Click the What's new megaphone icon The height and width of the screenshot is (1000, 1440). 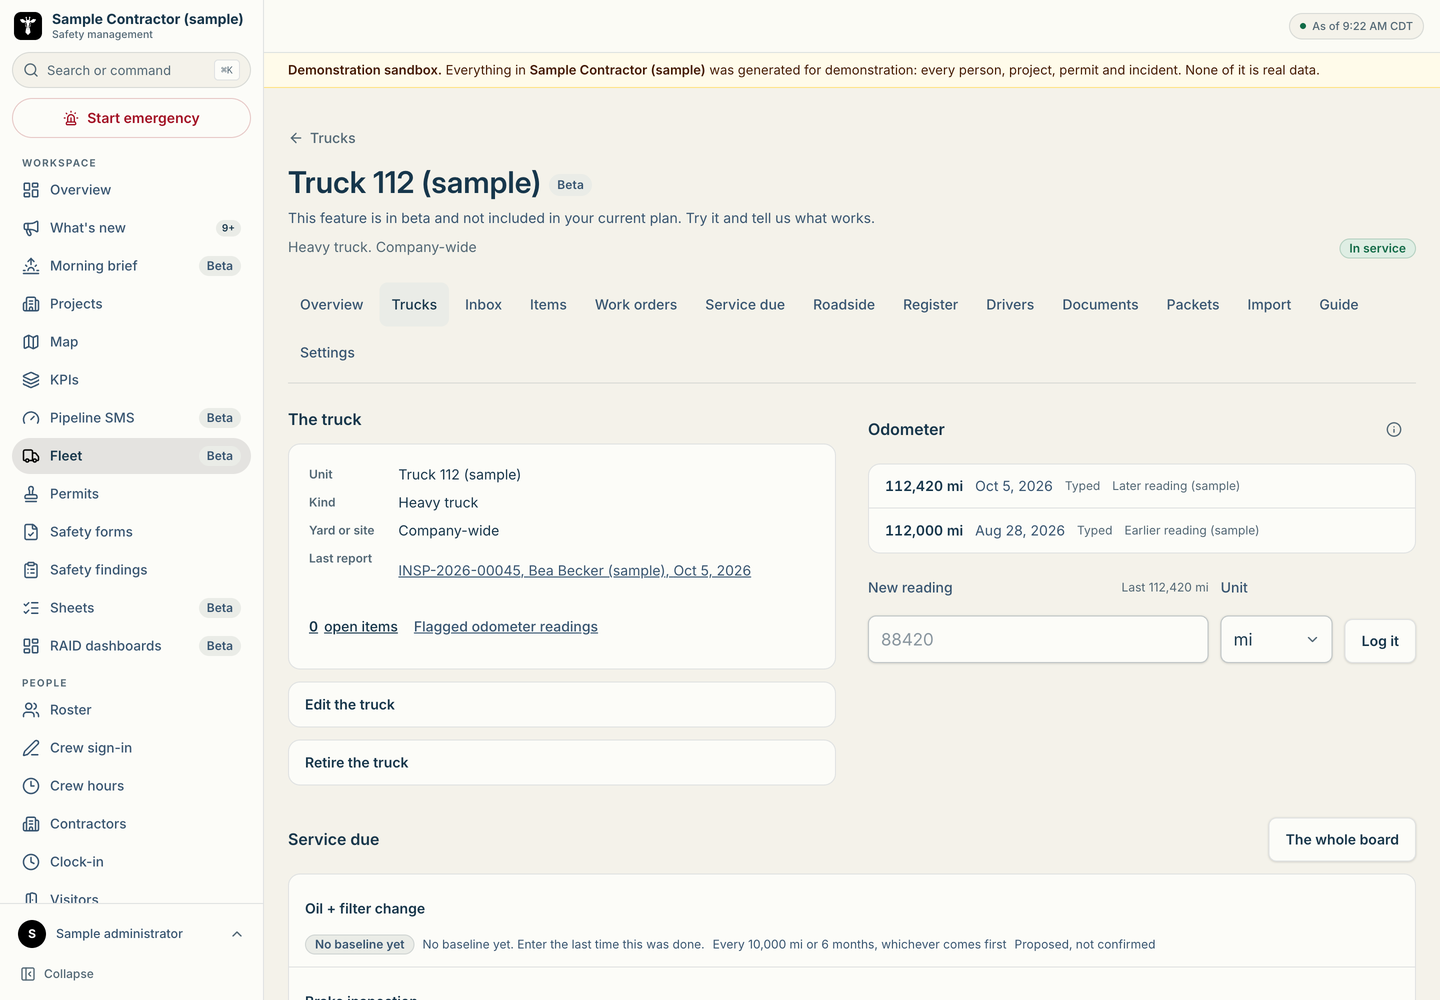pos(31,228)
